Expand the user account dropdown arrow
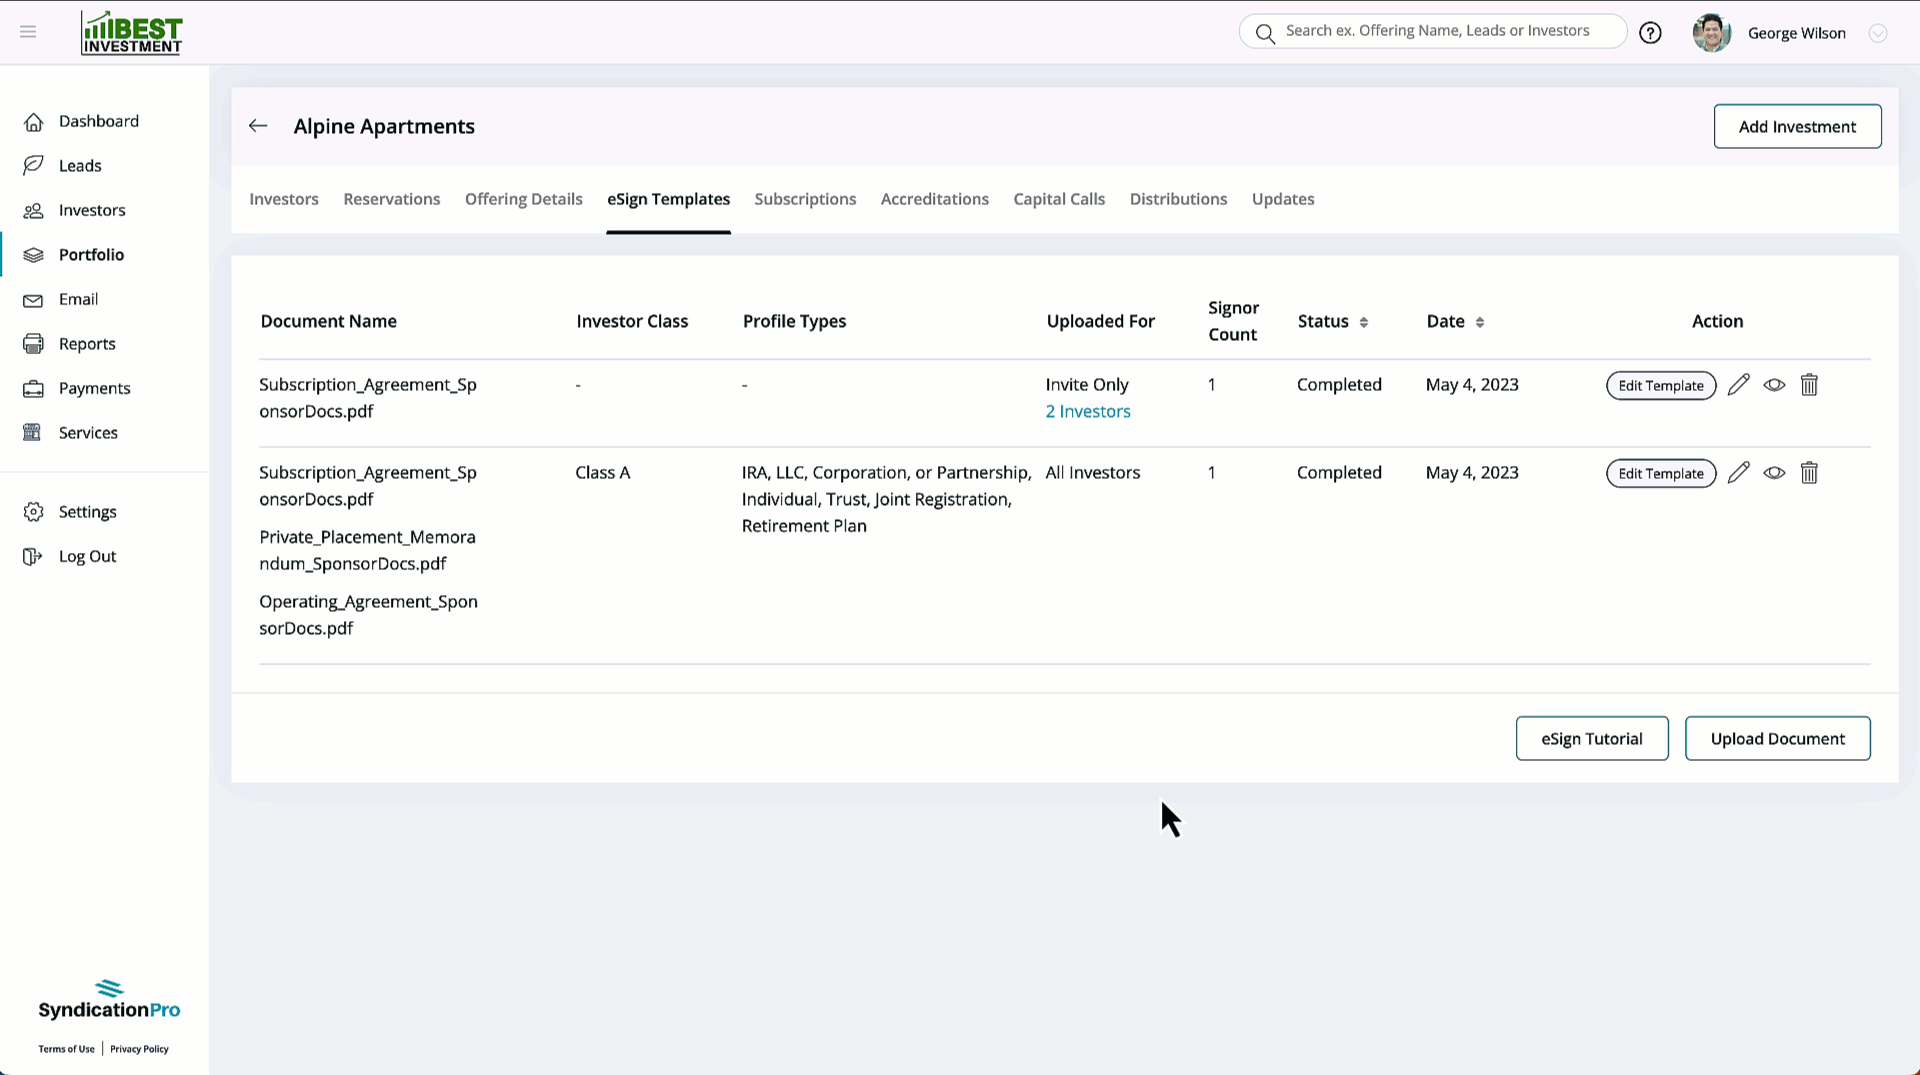 1878,33
